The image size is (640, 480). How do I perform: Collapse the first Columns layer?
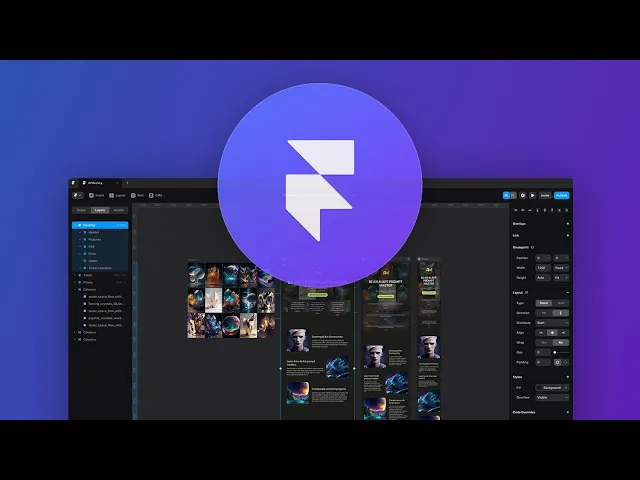(x=75, y=289)
